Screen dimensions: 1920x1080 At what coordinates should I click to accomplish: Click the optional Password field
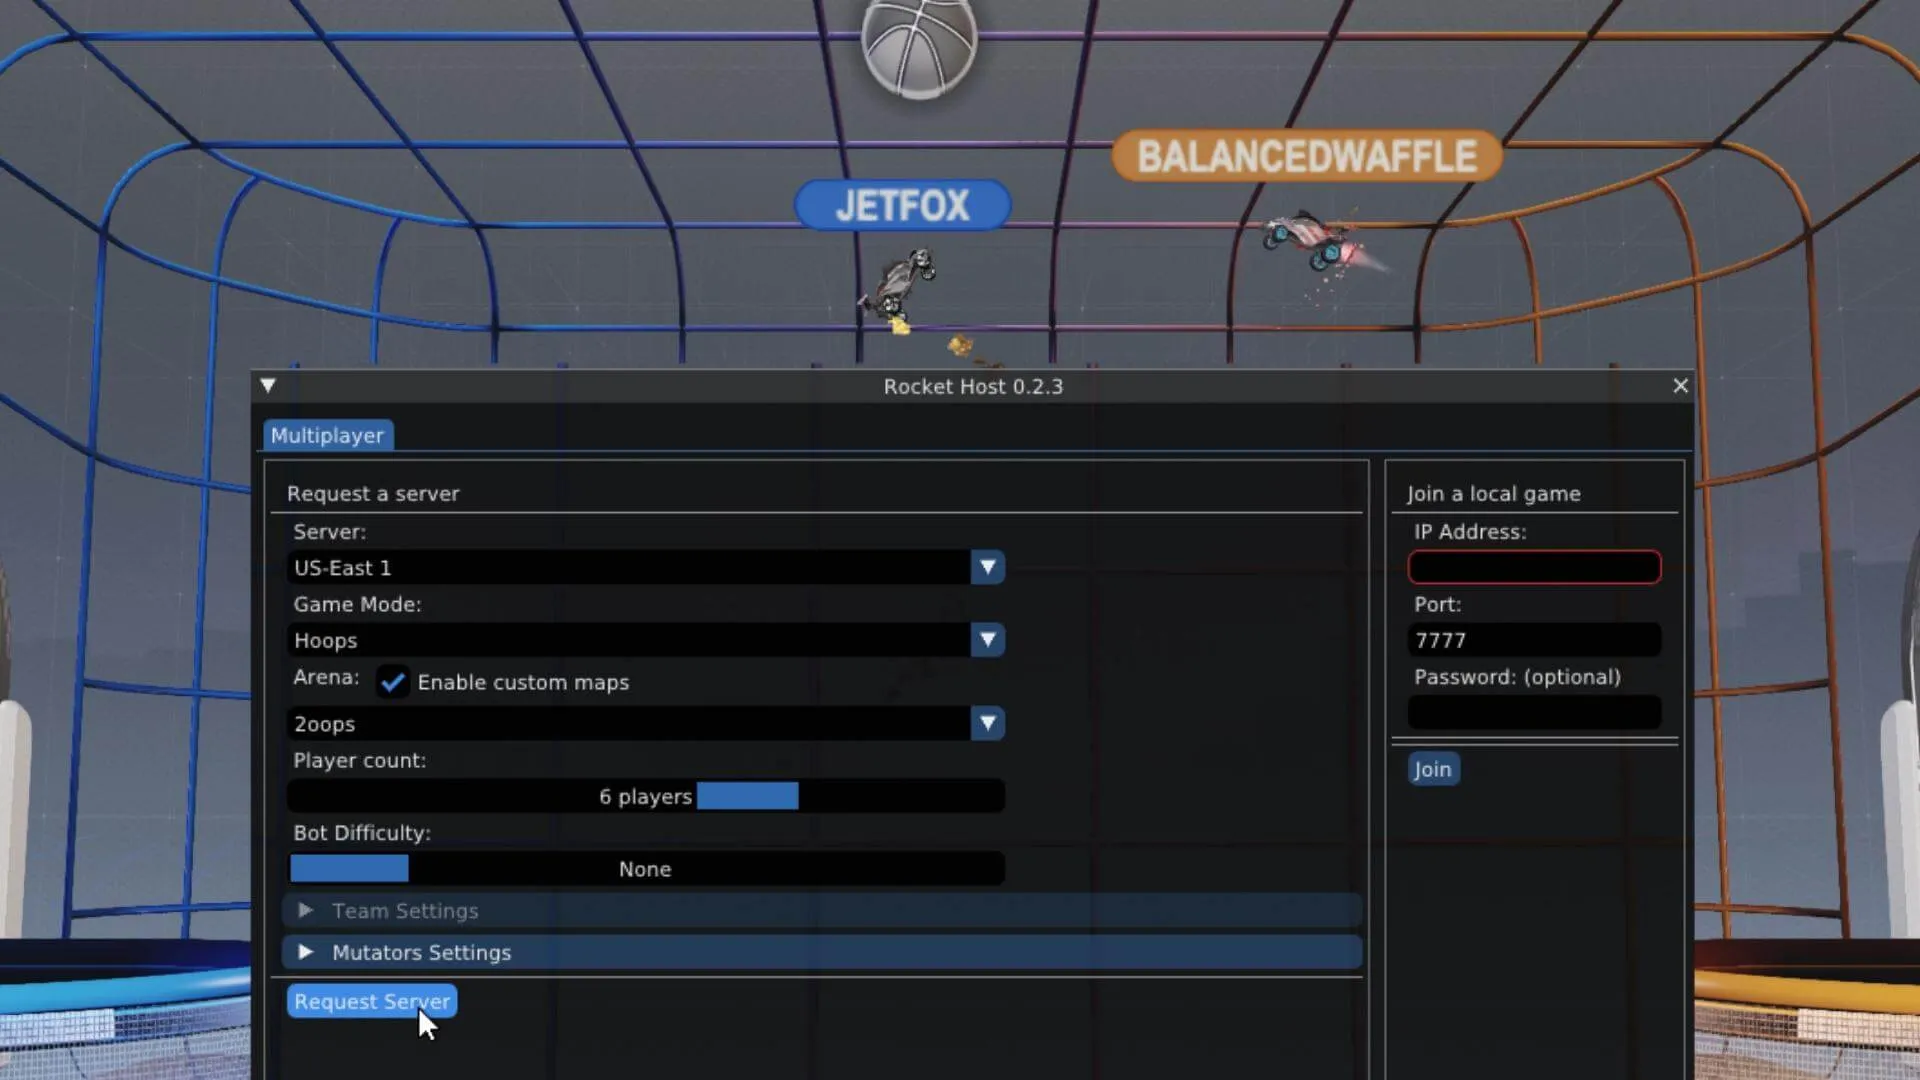(1534, 713)
